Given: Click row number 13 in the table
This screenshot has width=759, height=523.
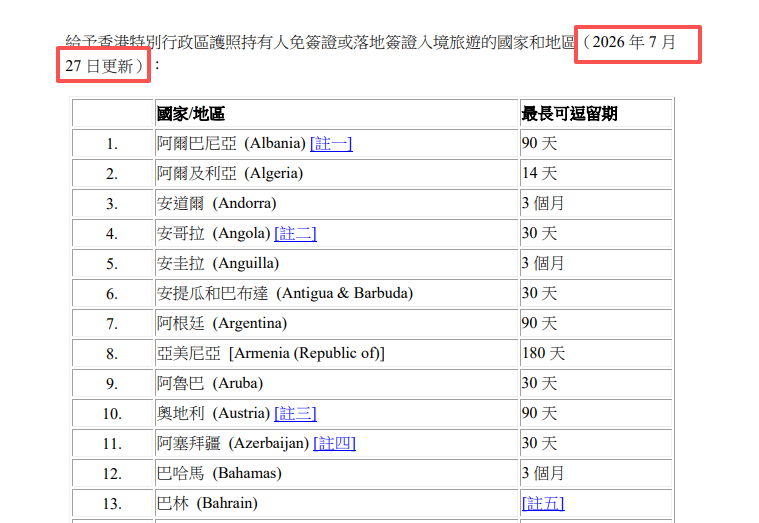Looking at the screenshot, I should click(112, 504).
